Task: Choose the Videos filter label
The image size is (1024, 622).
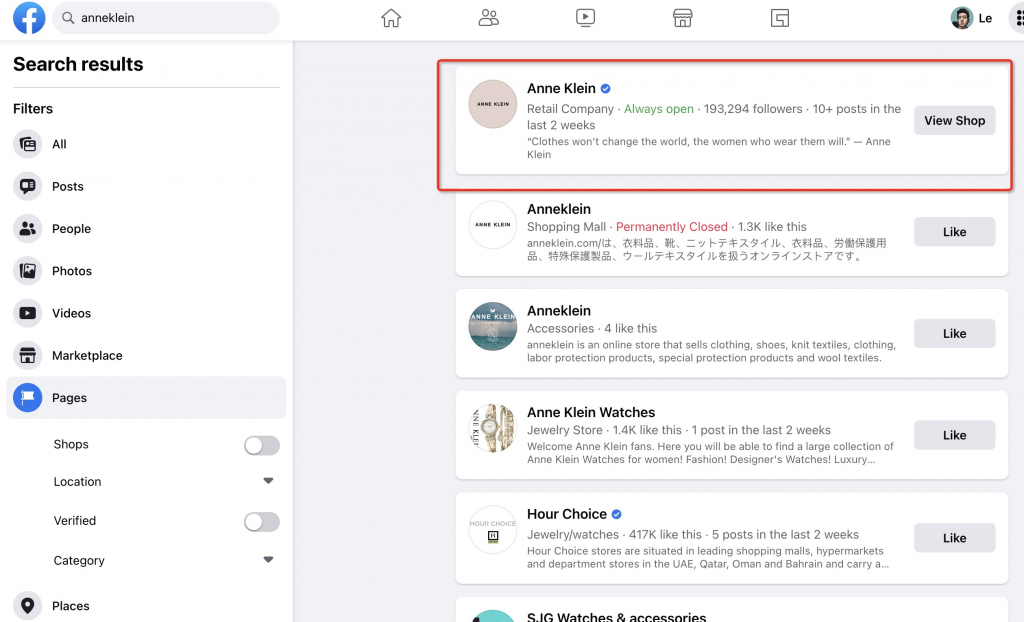Action: (x=71, y=313)
